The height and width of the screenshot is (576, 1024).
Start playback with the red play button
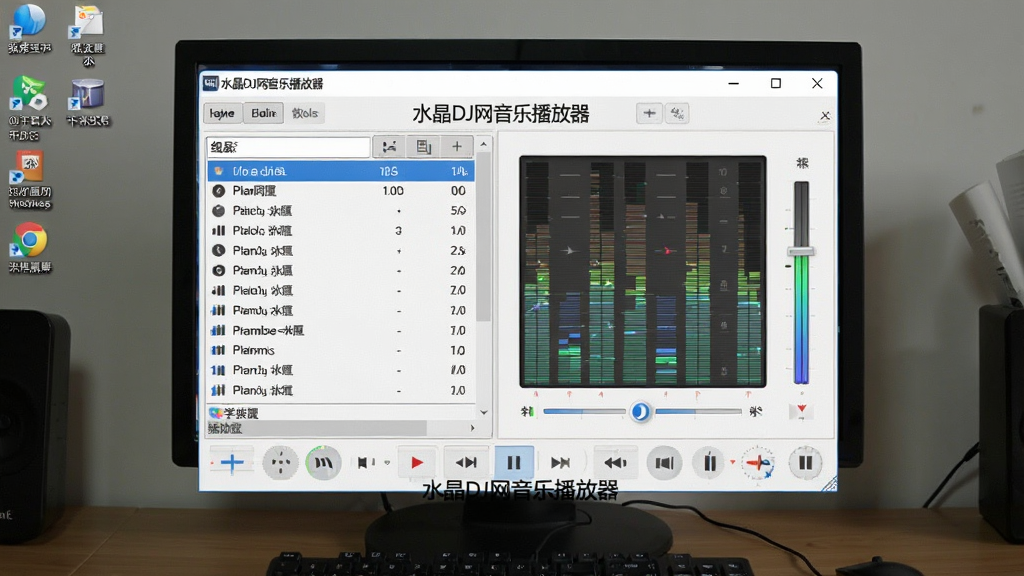(x=417, y=462)
